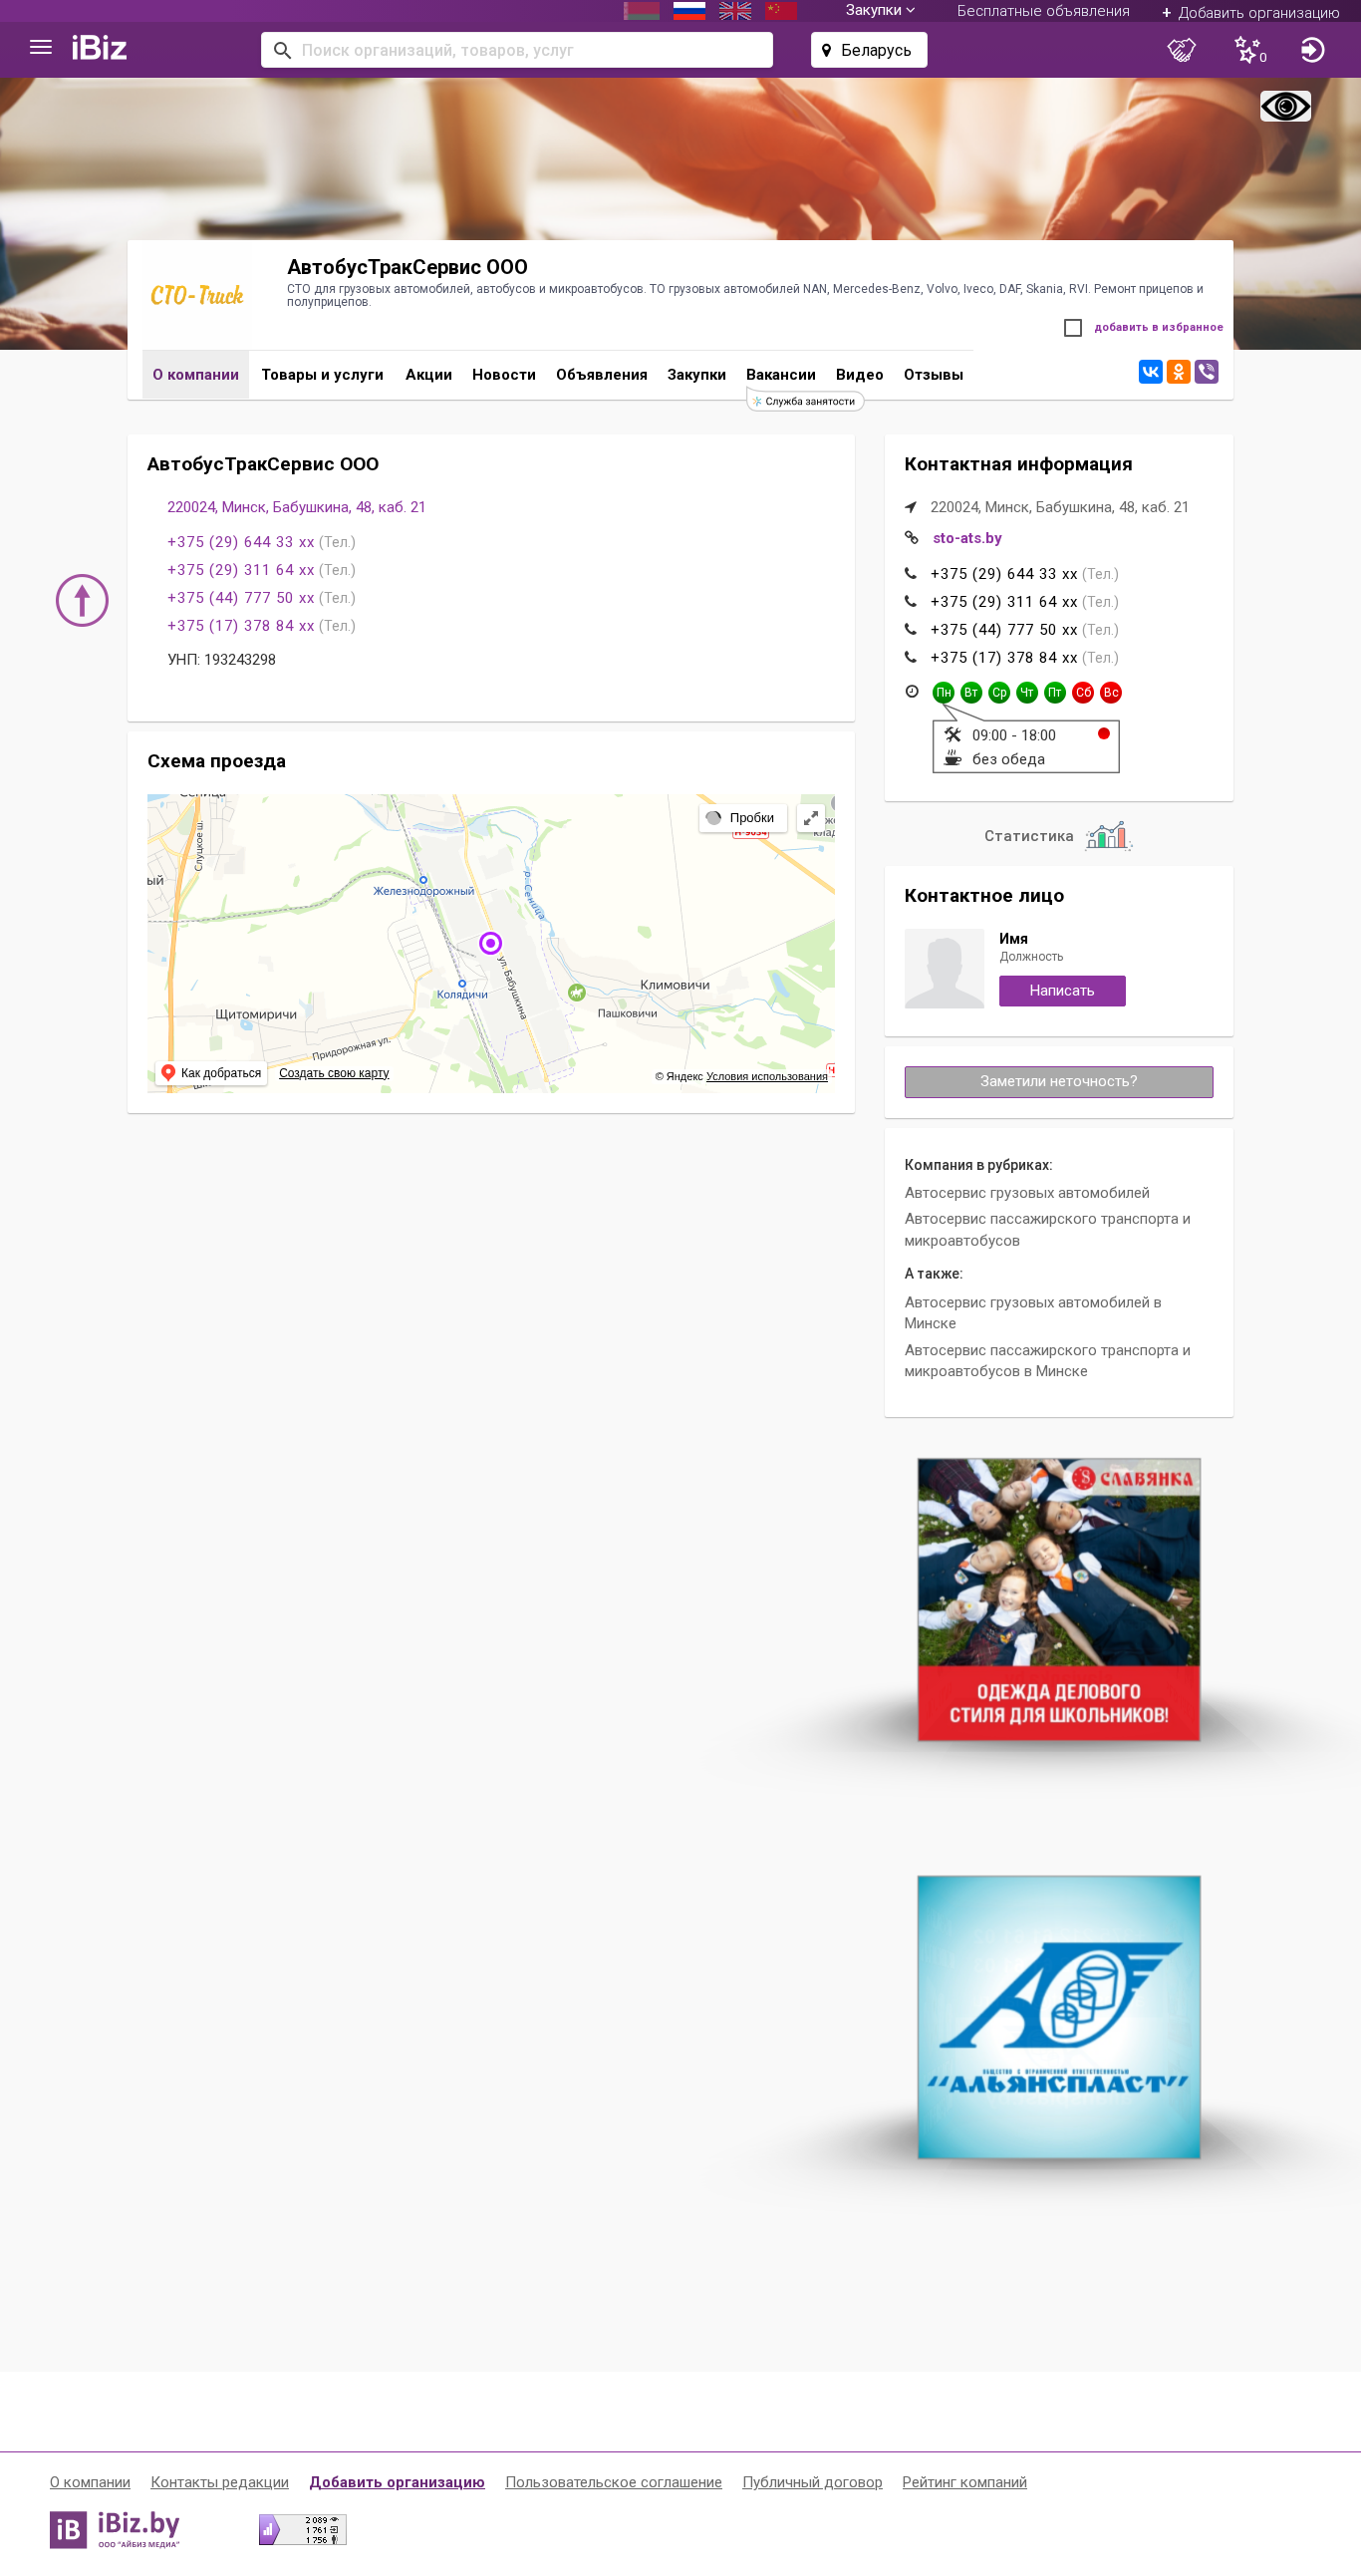Click the login arrow icon in header

pos(1312,50)
